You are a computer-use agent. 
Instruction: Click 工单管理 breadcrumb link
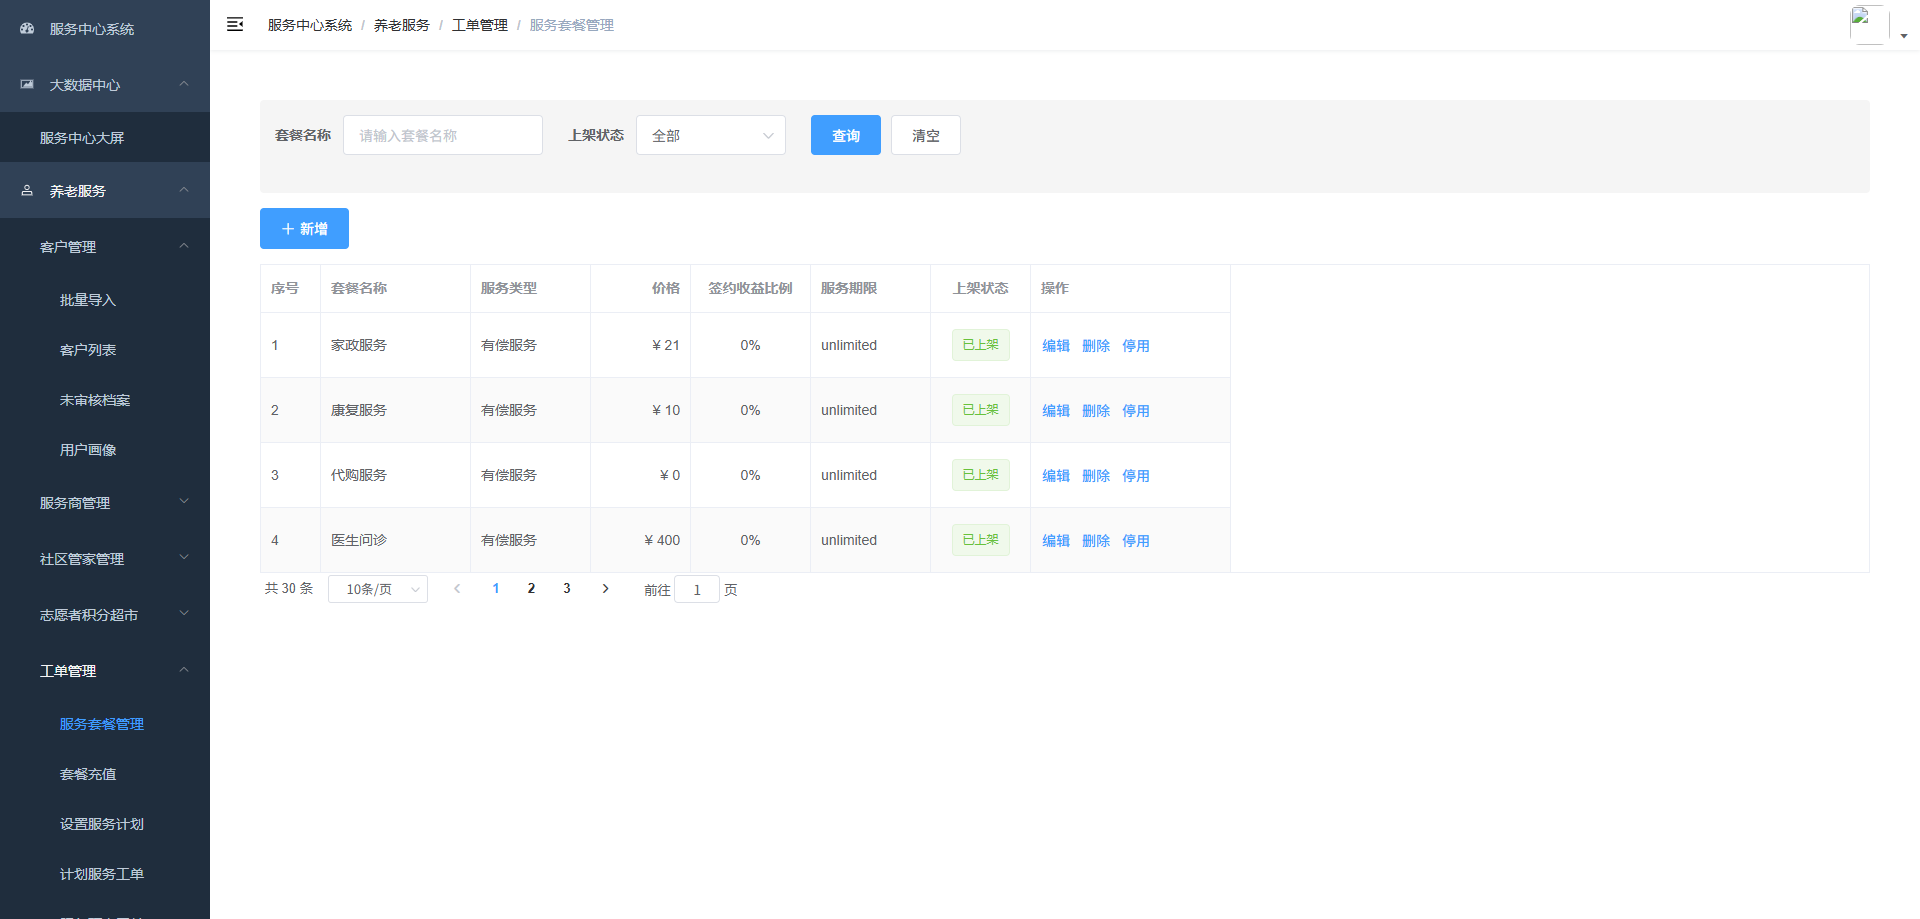coord(480,25)
